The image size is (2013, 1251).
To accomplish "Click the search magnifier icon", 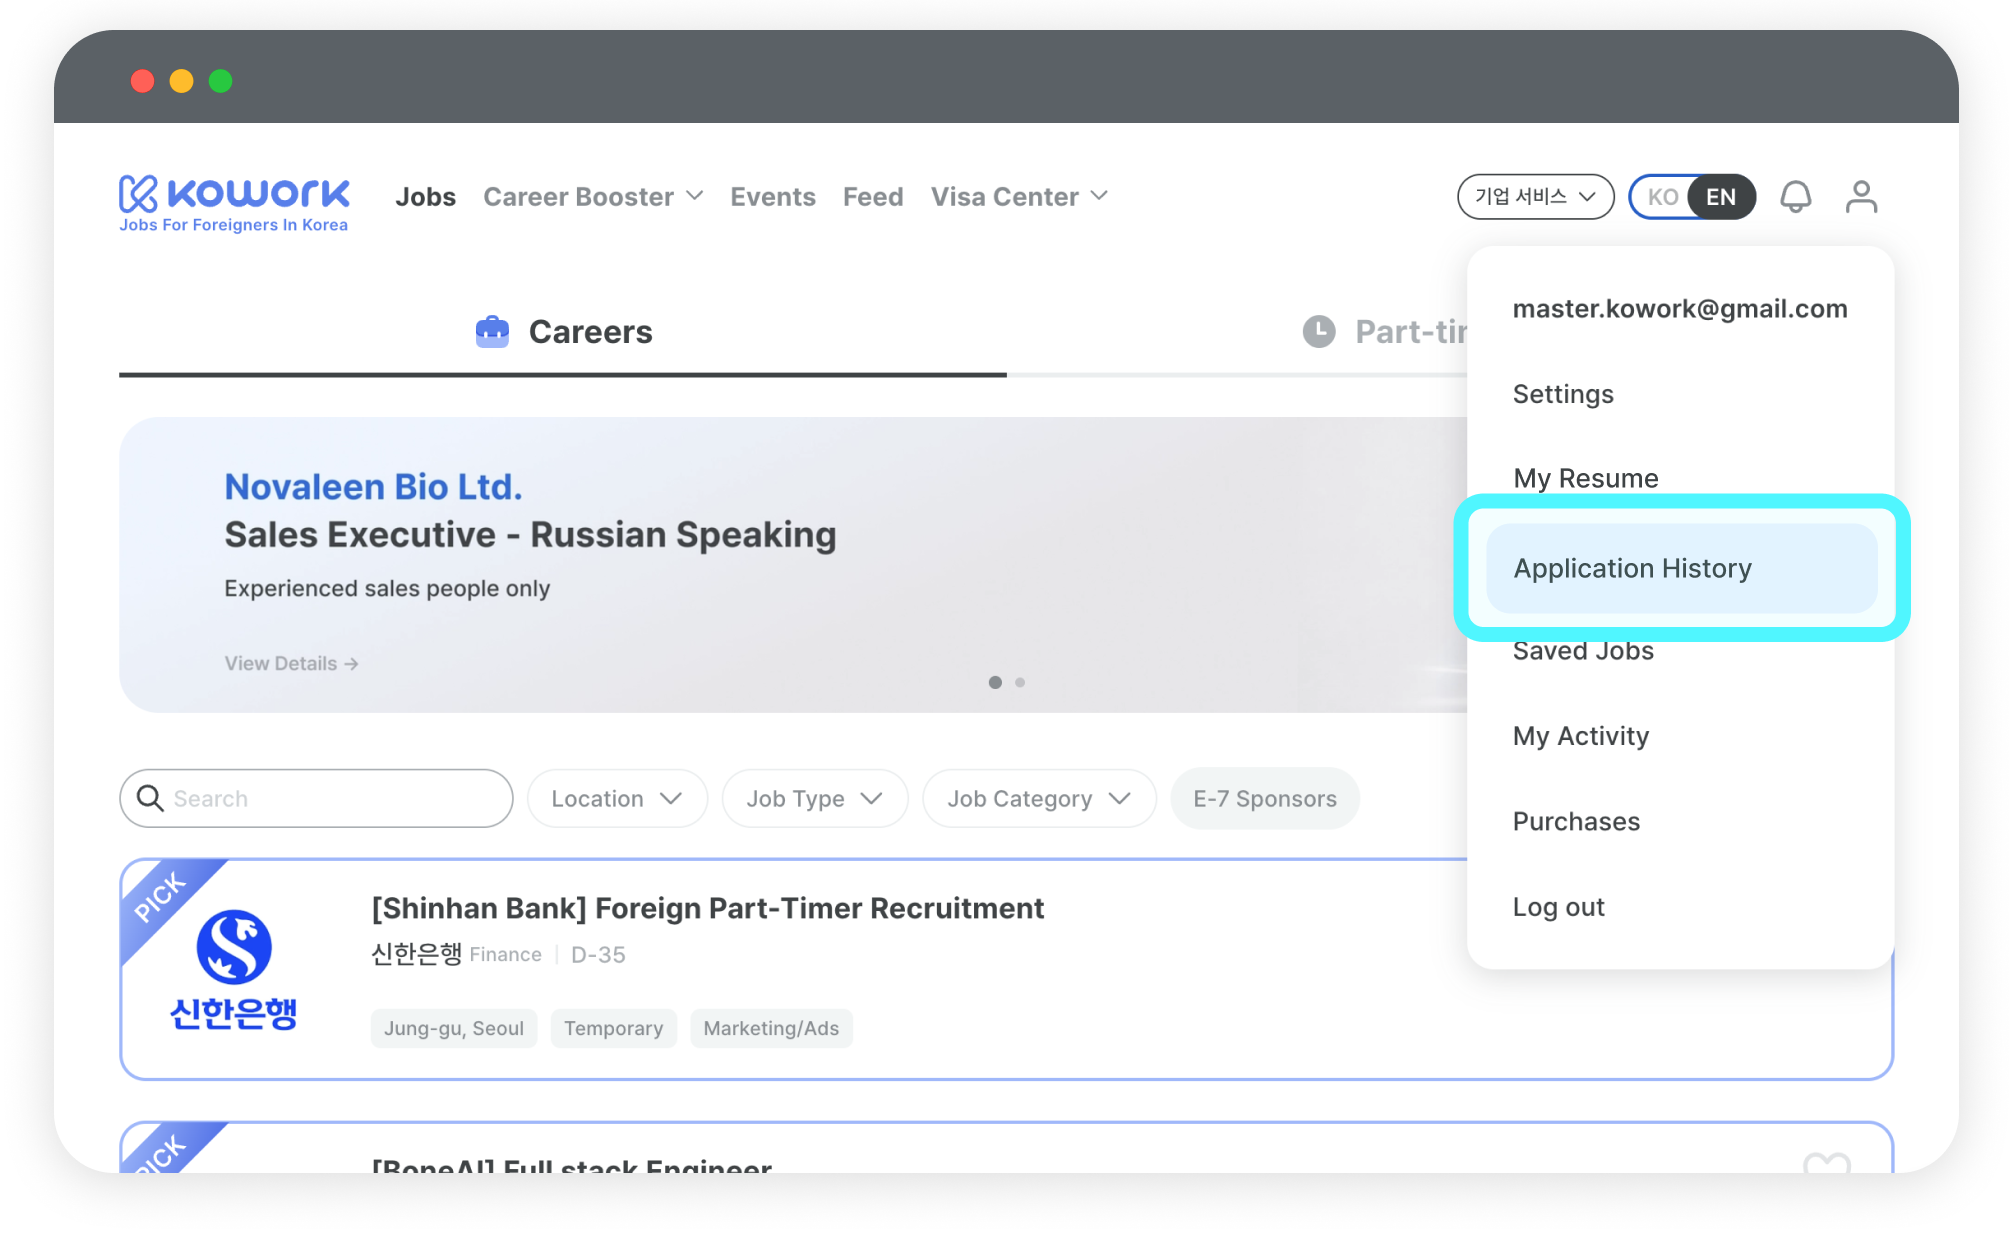I will point(150,798).
